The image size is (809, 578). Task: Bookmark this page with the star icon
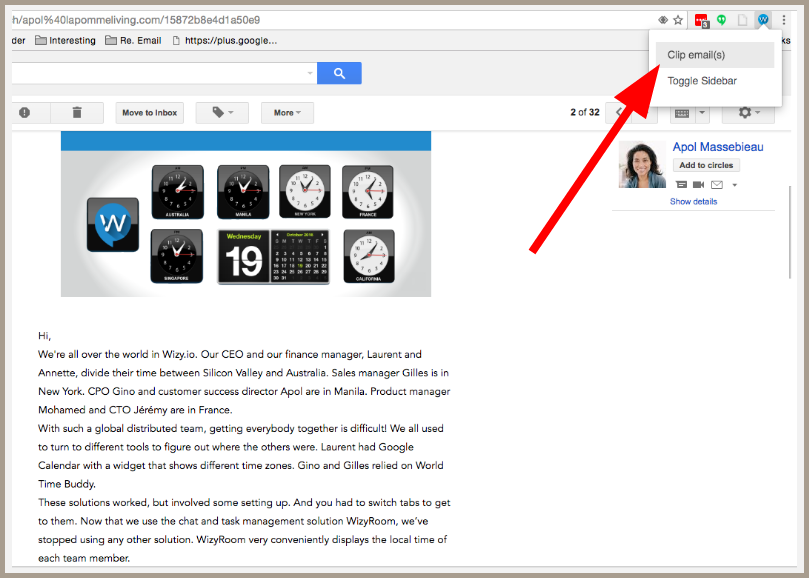pyautogui.click(x=678, y=20)
